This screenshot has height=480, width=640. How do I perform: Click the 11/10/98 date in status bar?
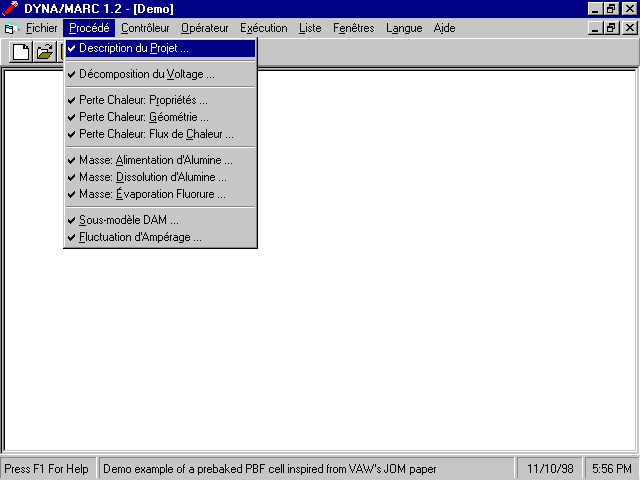(550, 469)
